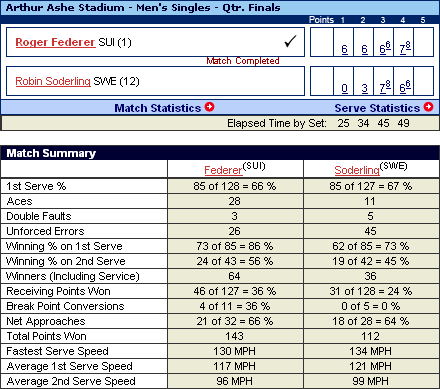Click the '1st Serve %' row label
The image size is (440, 389).
(x=36, y=186)
